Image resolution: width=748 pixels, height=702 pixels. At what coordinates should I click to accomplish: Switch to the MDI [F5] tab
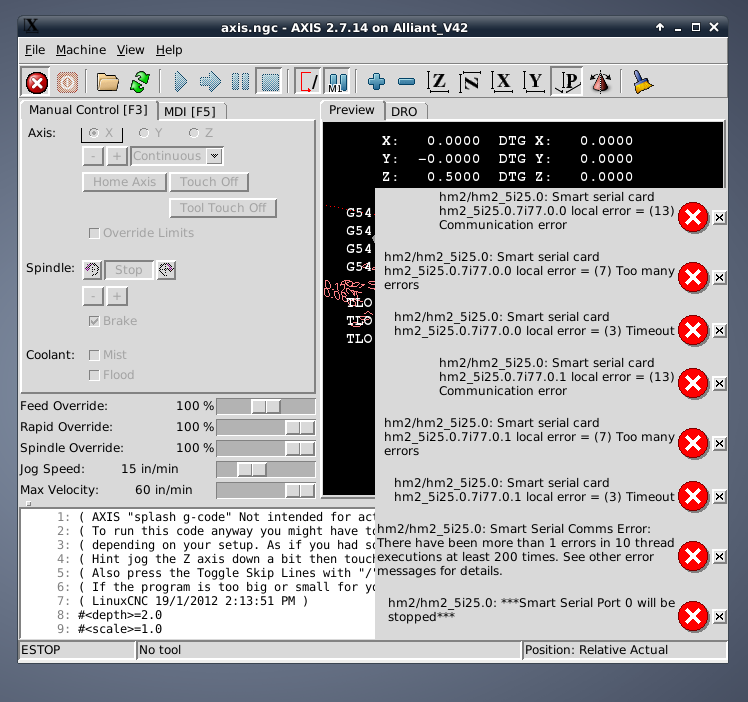pyautogui.click(x=190, y=112)
